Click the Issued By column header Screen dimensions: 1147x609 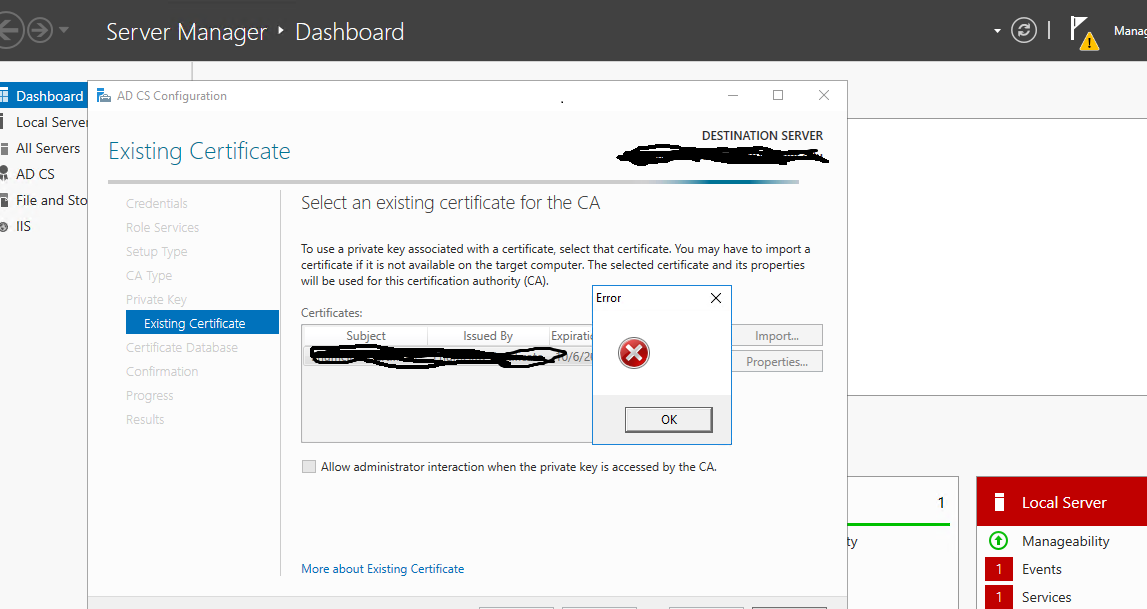pos(488,336)
